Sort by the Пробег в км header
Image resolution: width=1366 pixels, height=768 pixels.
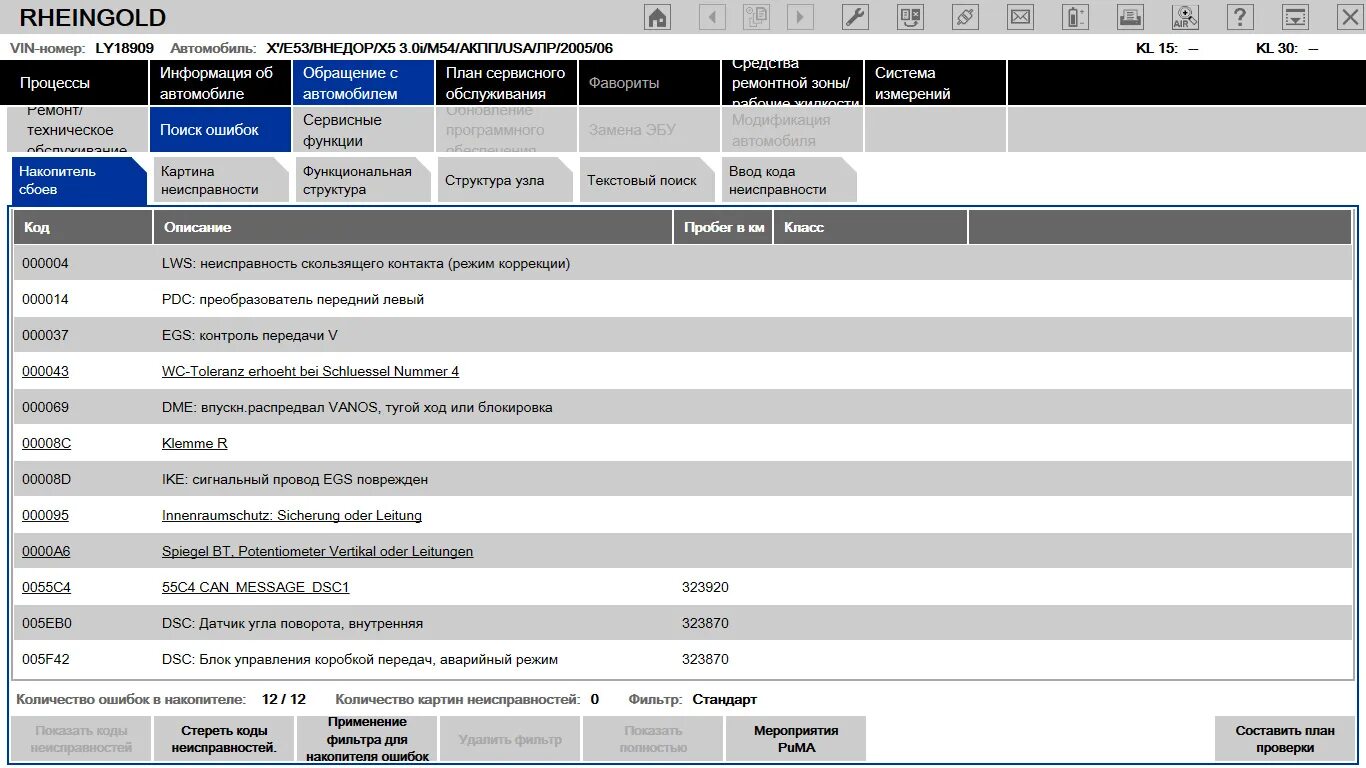tap(723, 227)
